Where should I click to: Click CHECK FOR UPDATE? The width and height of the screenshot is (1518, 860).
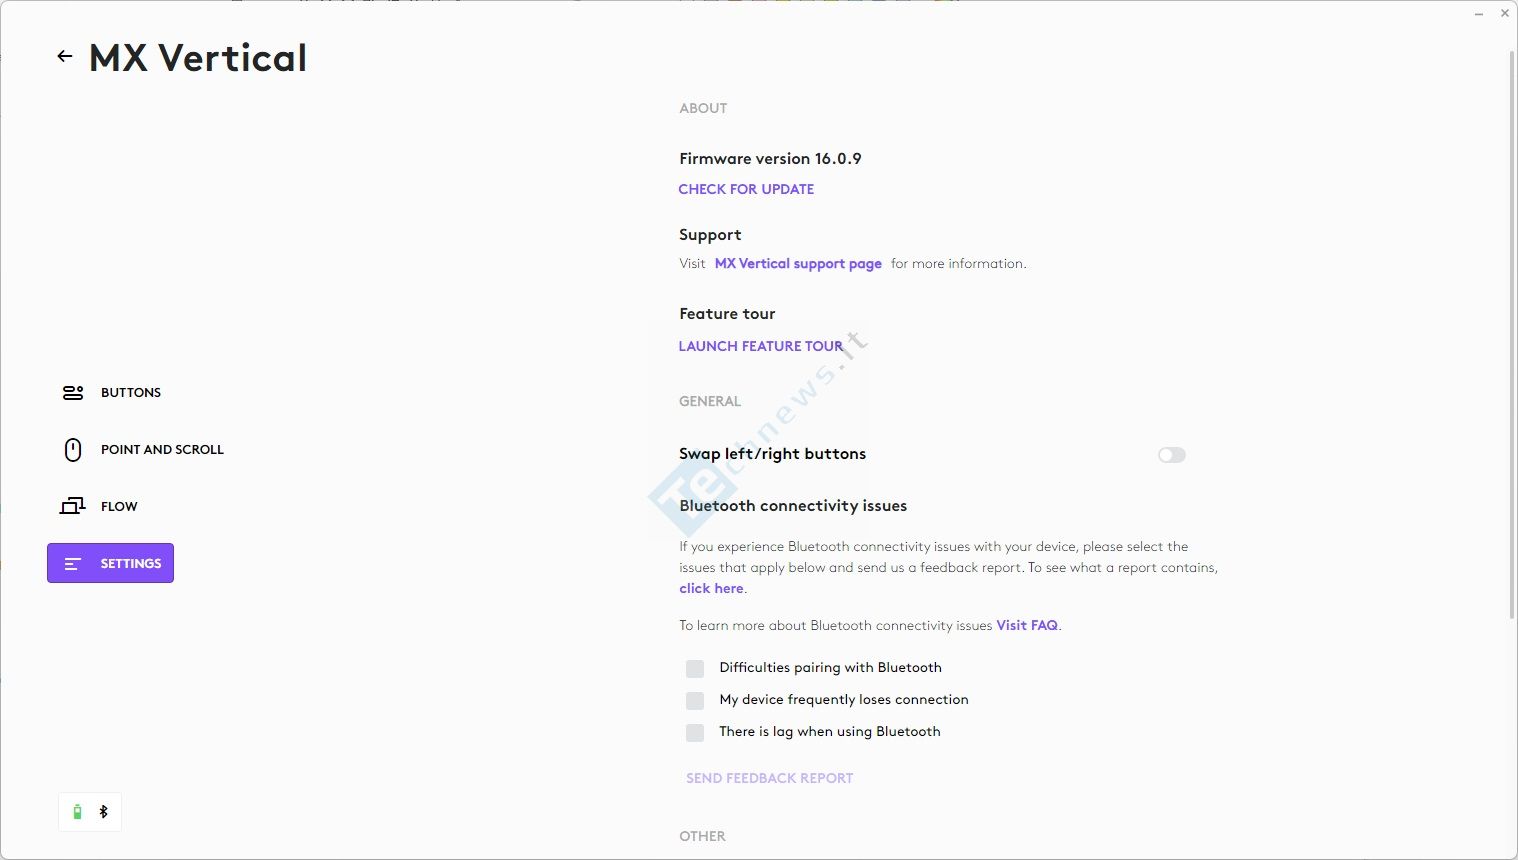(x=746, y=189)
